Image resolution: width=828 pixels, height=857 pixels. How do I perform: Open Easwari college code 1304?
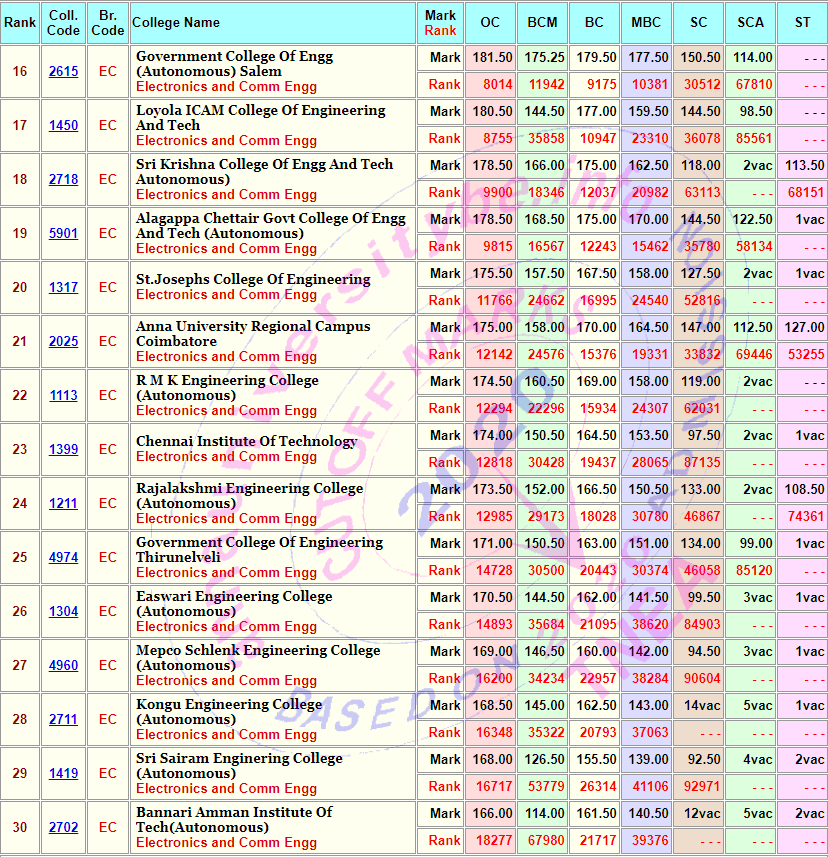click(63, 612)
